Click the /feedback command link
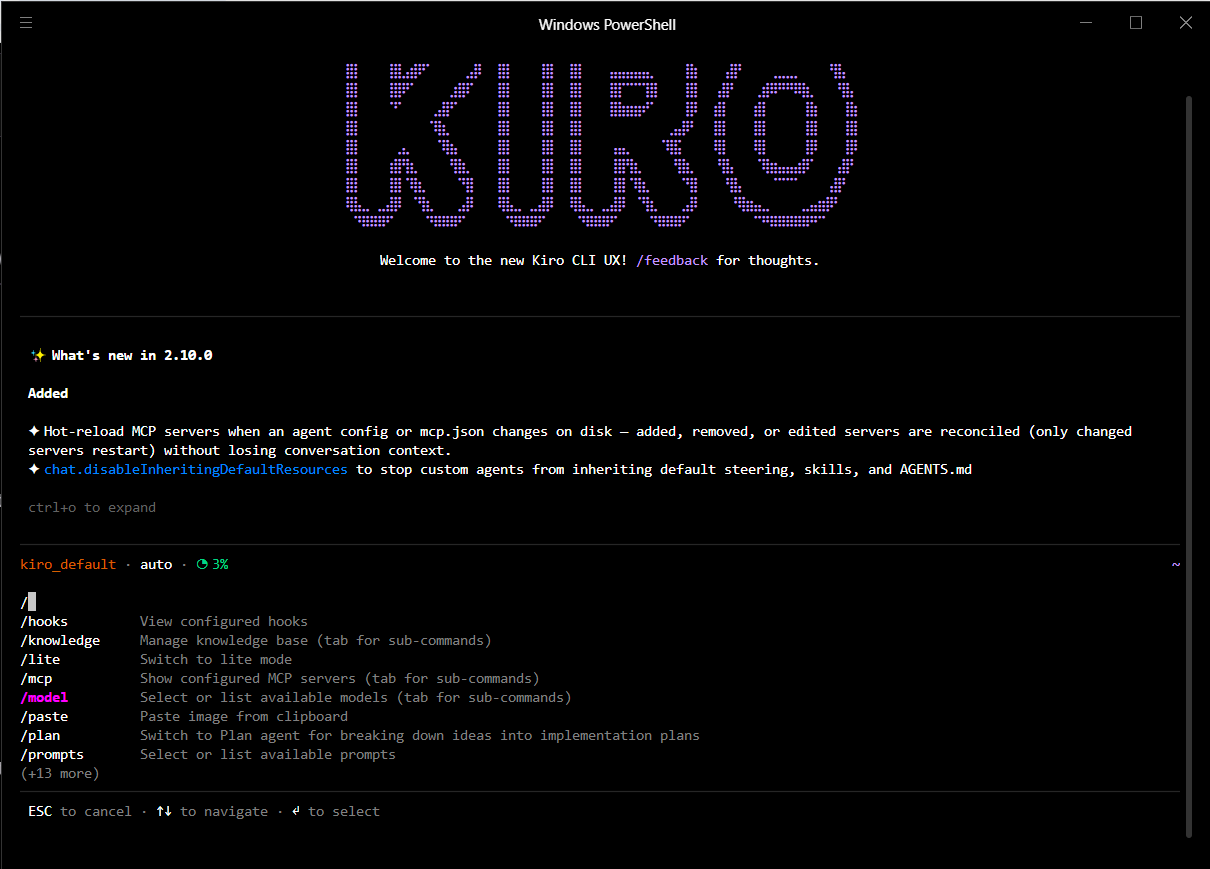Image resolution: width=1210 pixels, height=869 pixels. [672, 261]
